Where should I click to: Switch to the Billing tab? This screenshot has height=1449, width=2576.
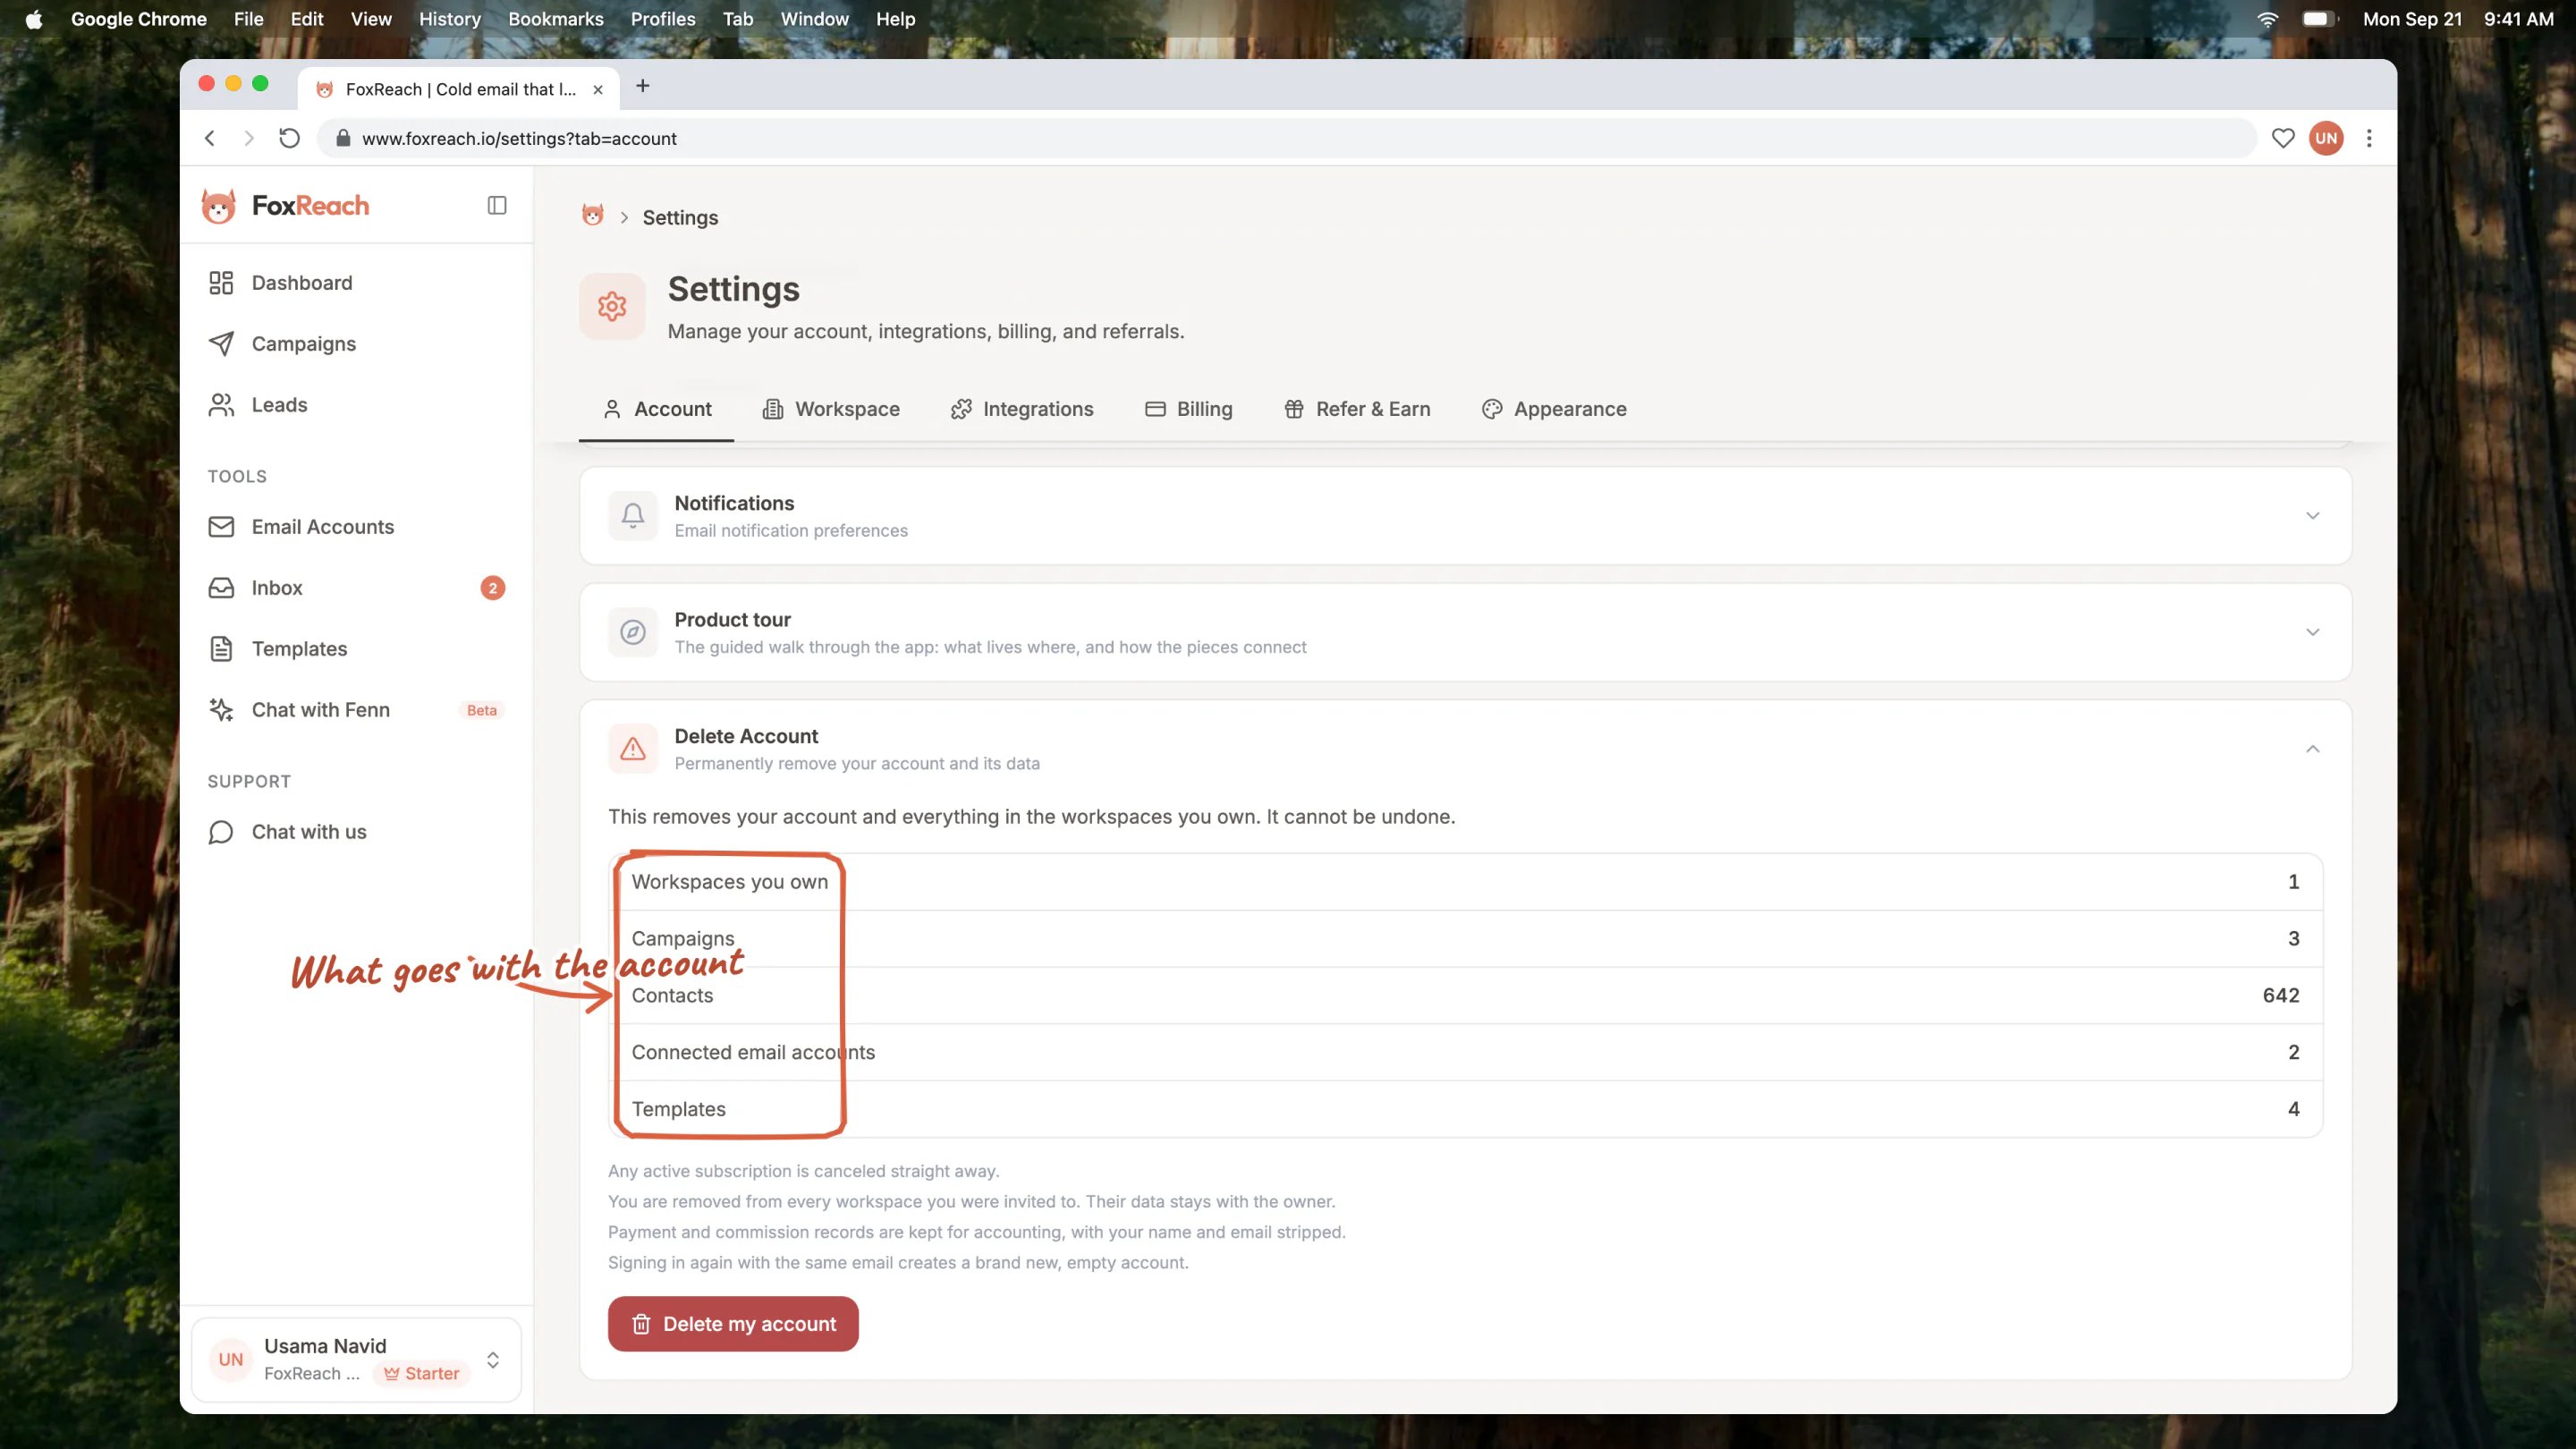click(1188, 409)
